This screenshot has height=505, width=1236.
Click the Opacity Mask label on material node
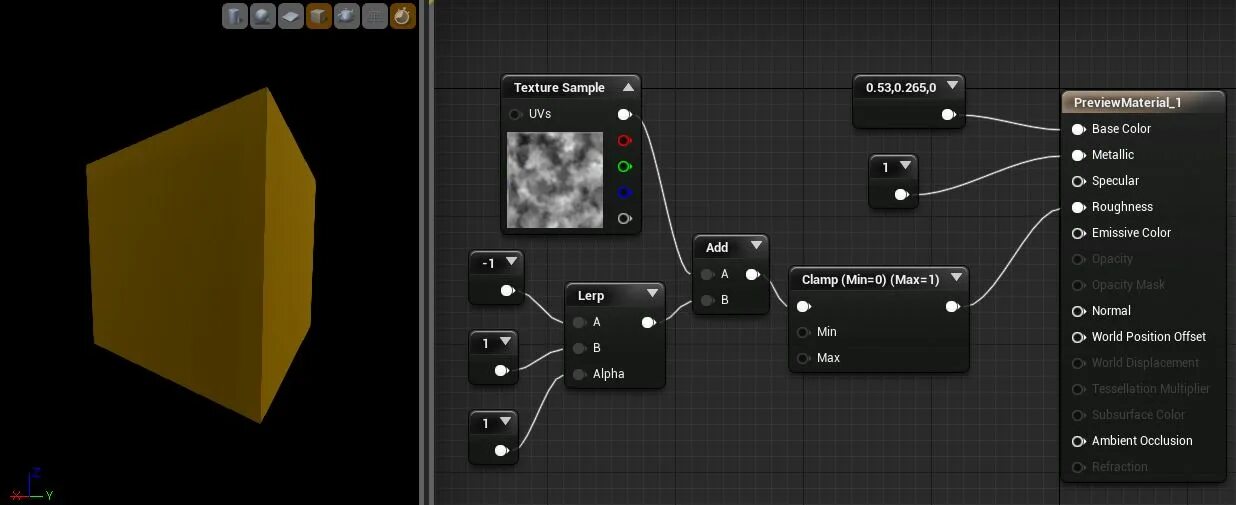pyautogui.click(x=1128, y=285)
